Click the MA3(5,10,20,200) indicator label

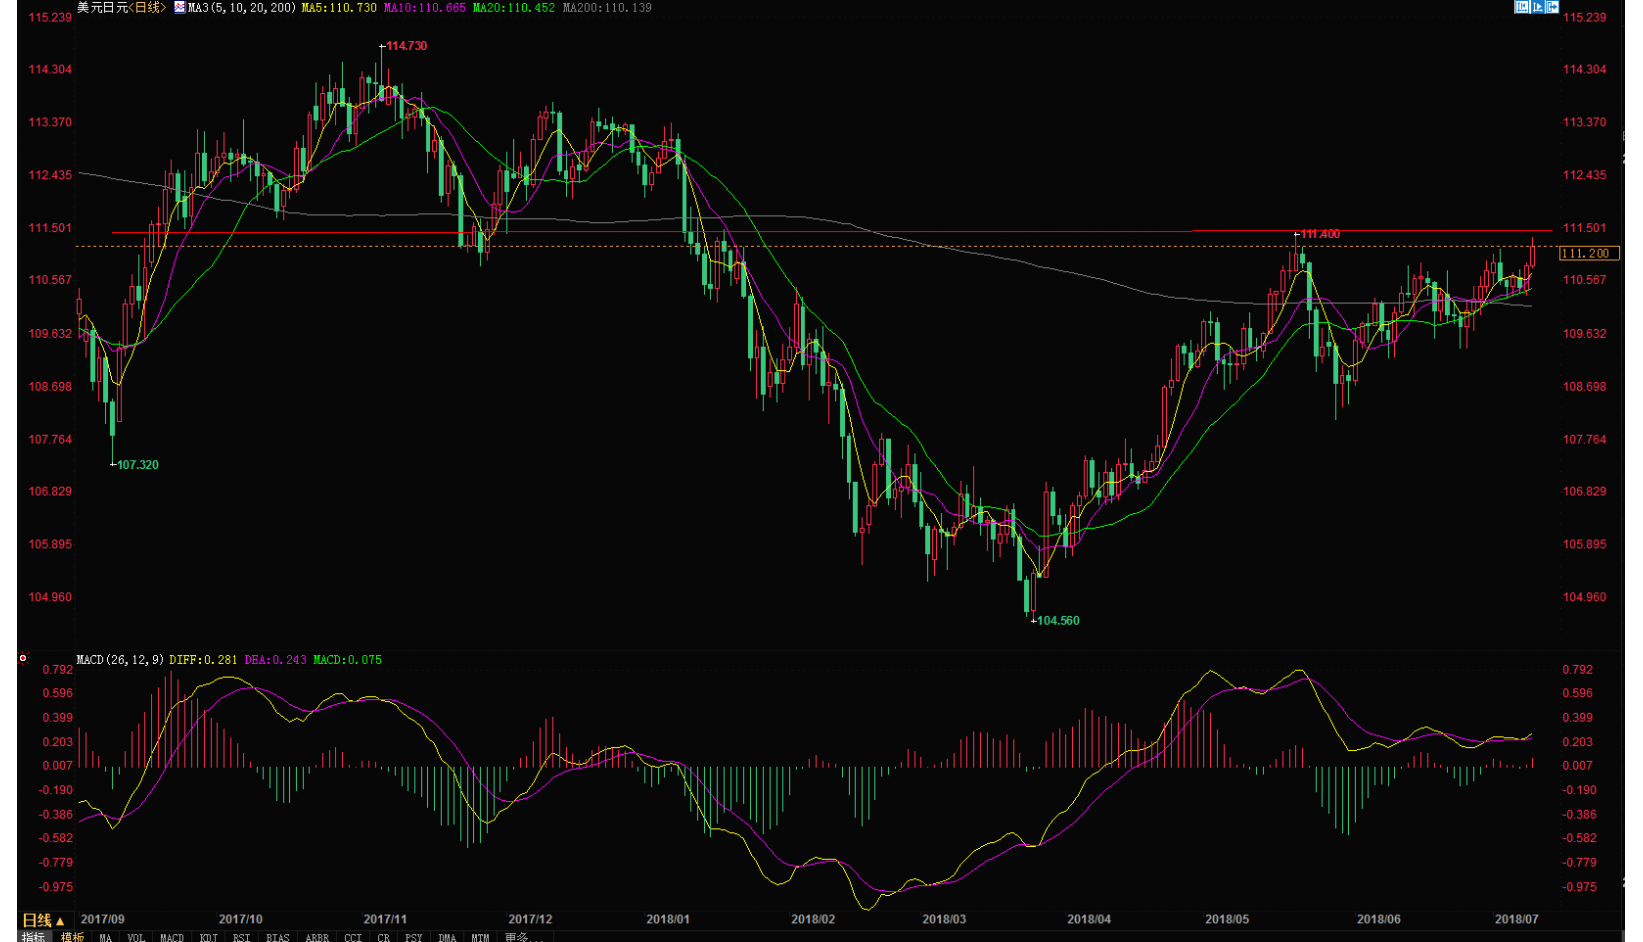point(241,8)
